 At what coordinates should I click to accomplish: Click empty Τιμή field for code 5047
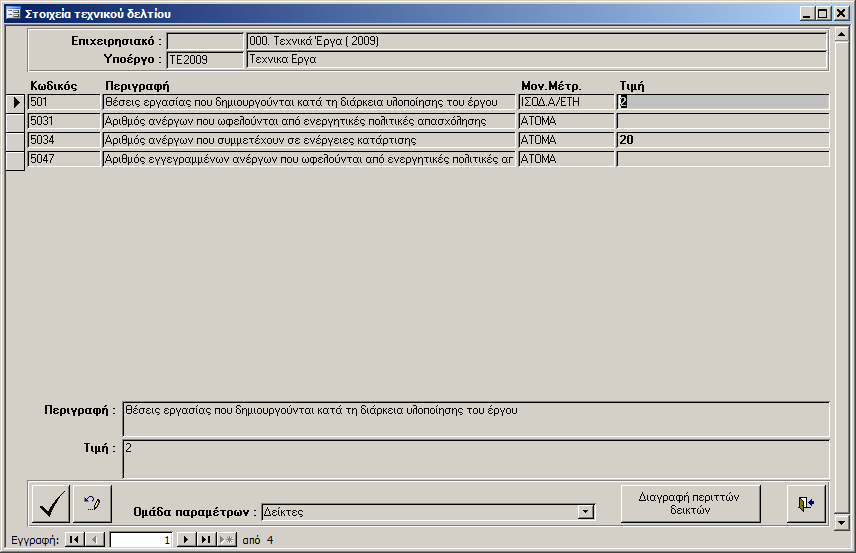(x=722, y=159)
